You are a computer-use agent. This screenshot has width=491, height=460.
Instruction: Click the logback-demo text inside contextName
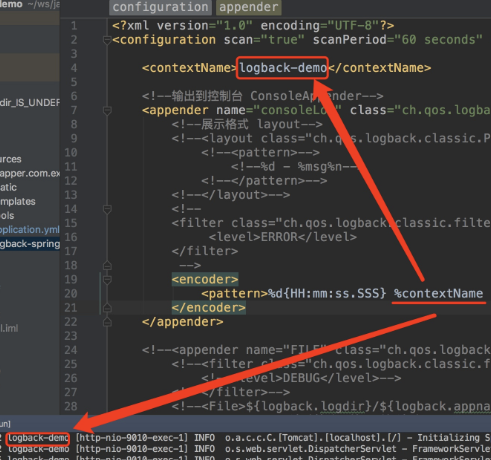coord(283,68)
